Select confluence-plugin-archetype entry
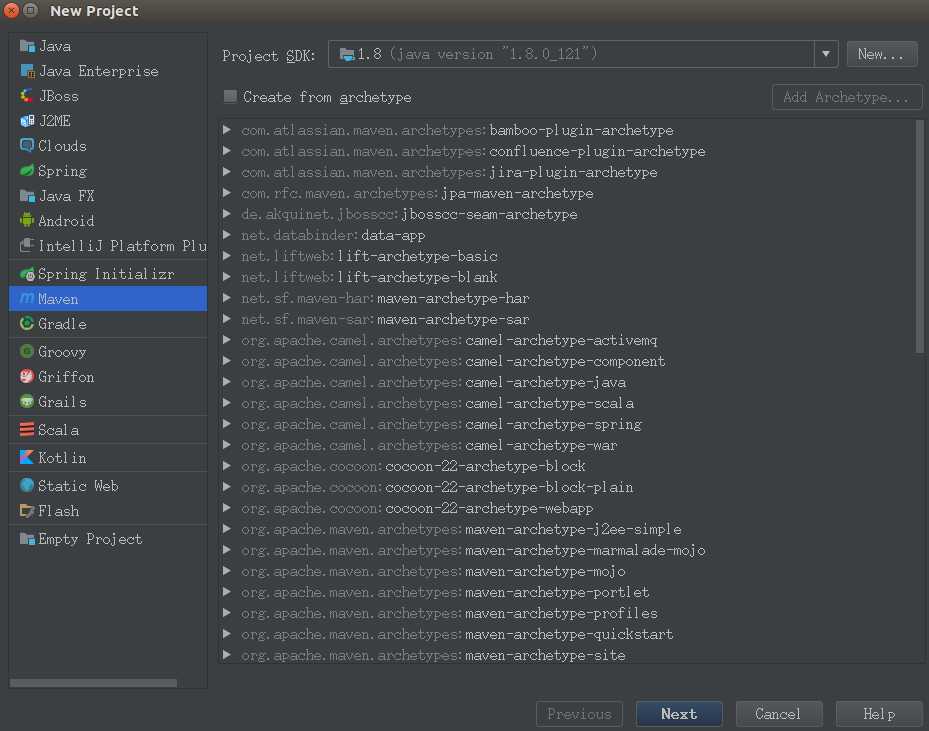 tap(473, 151)
